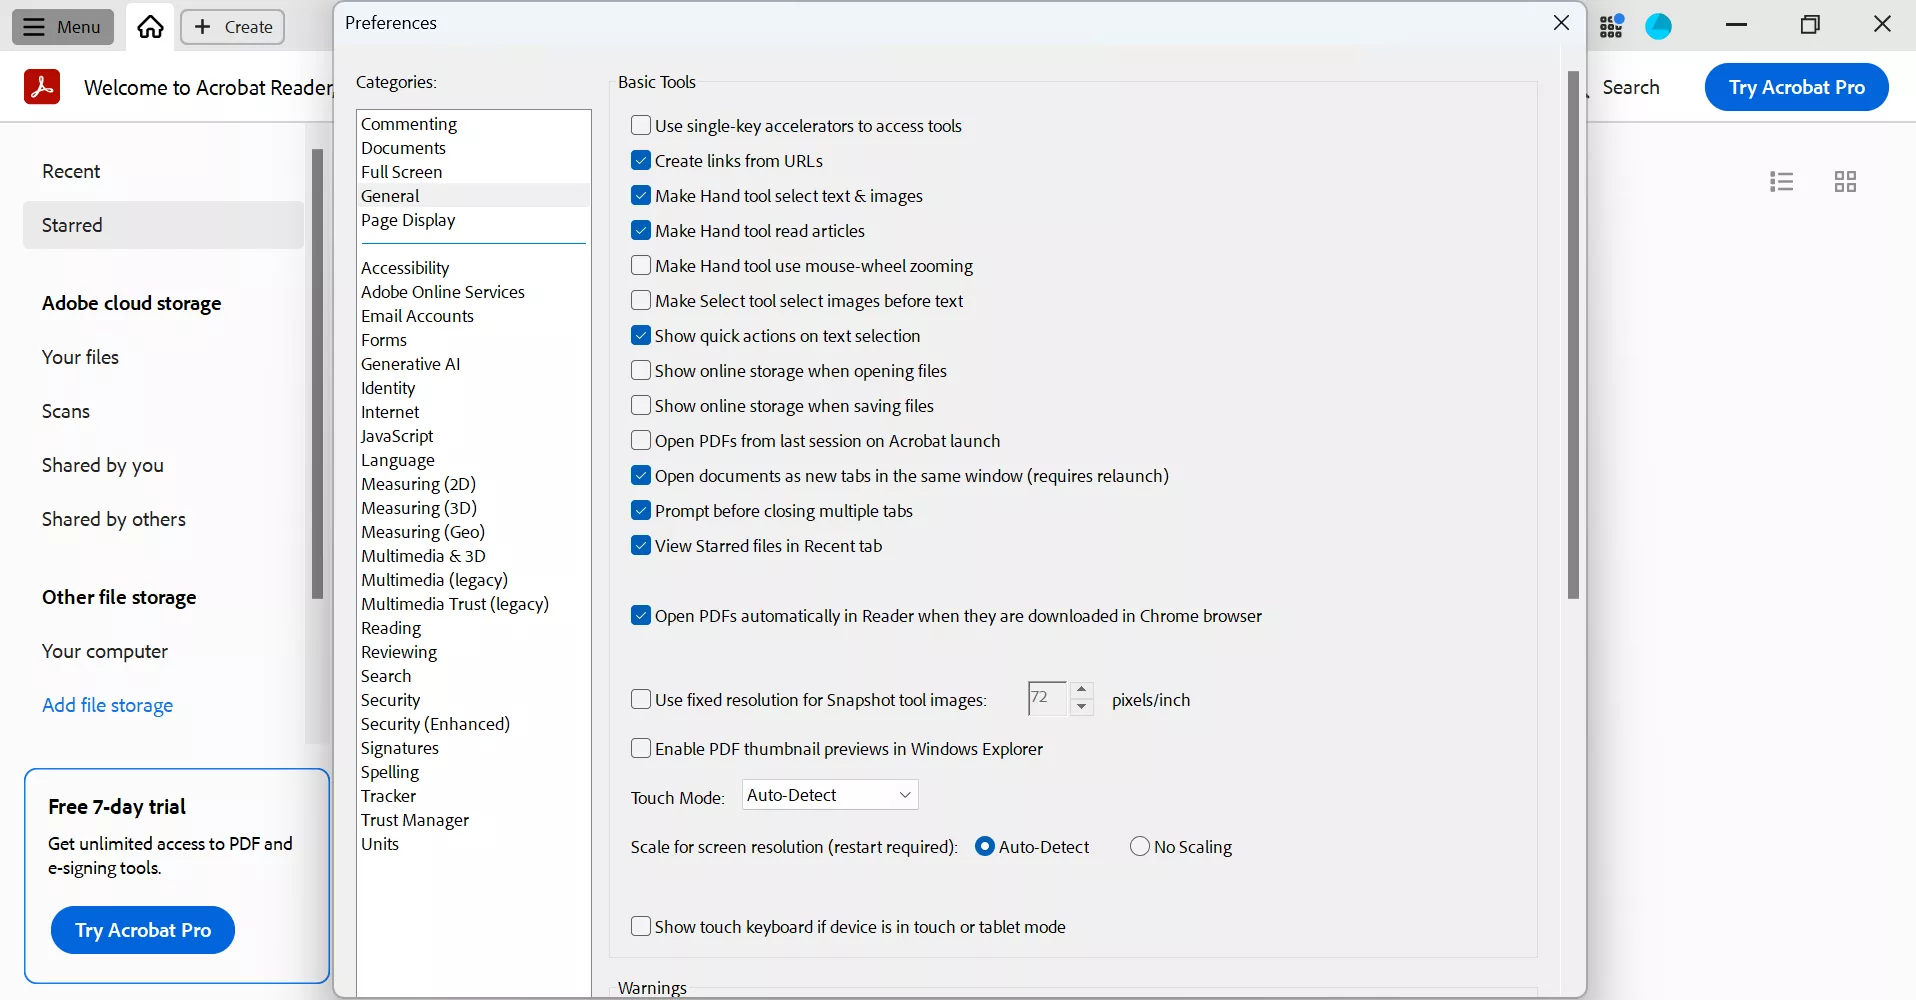The width and height of the screenshot is (1916, 1000).
Task: Open the hamburger Menu
Action: click(62, 27)
